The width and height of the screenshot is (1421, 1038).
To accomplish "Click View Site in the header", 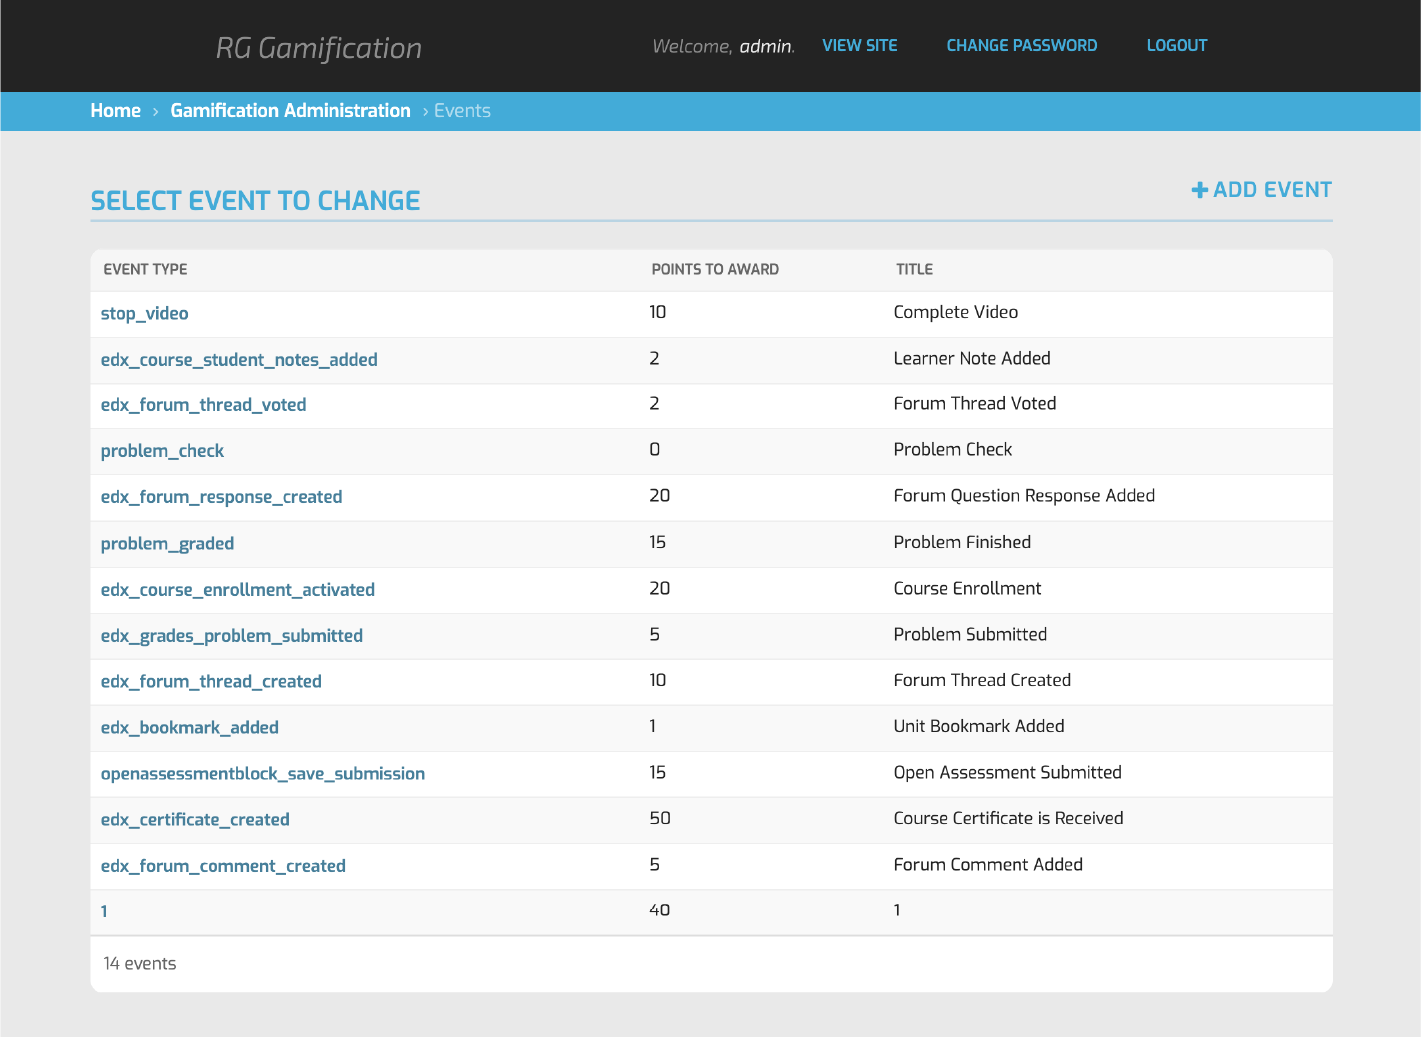I will click(x=860, y=46).
